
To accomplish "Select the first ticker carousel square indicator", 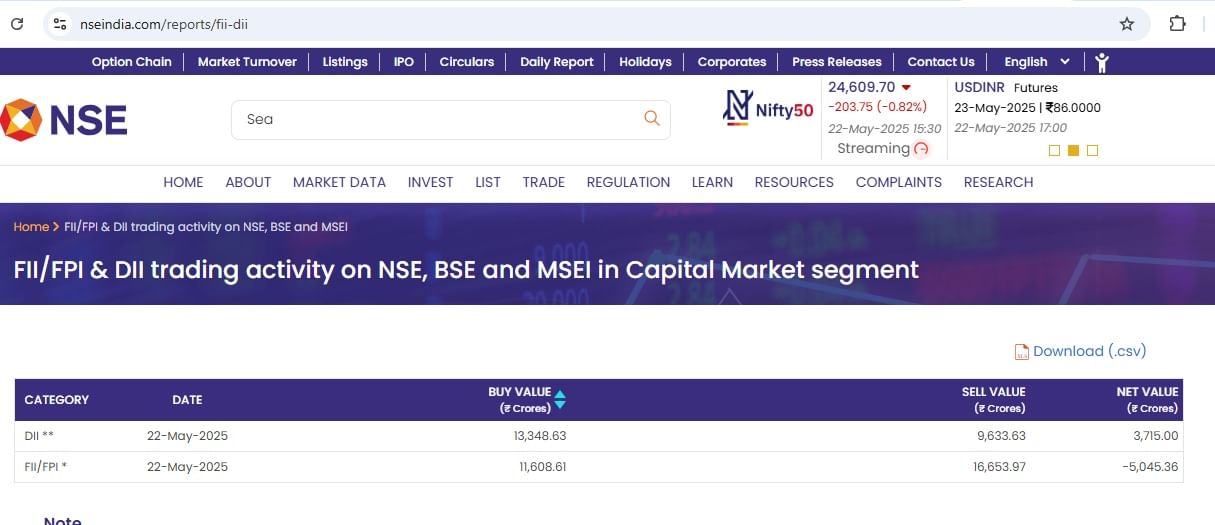I will click(x=1054, y=150).
